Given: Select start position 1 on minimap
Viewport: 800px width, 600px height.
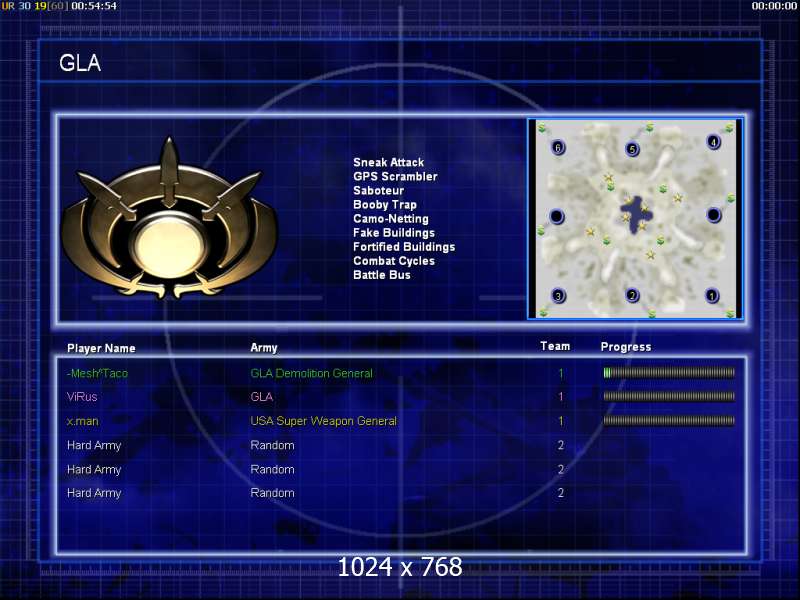Looking at the screenshot, I should (x=712, y=295).
